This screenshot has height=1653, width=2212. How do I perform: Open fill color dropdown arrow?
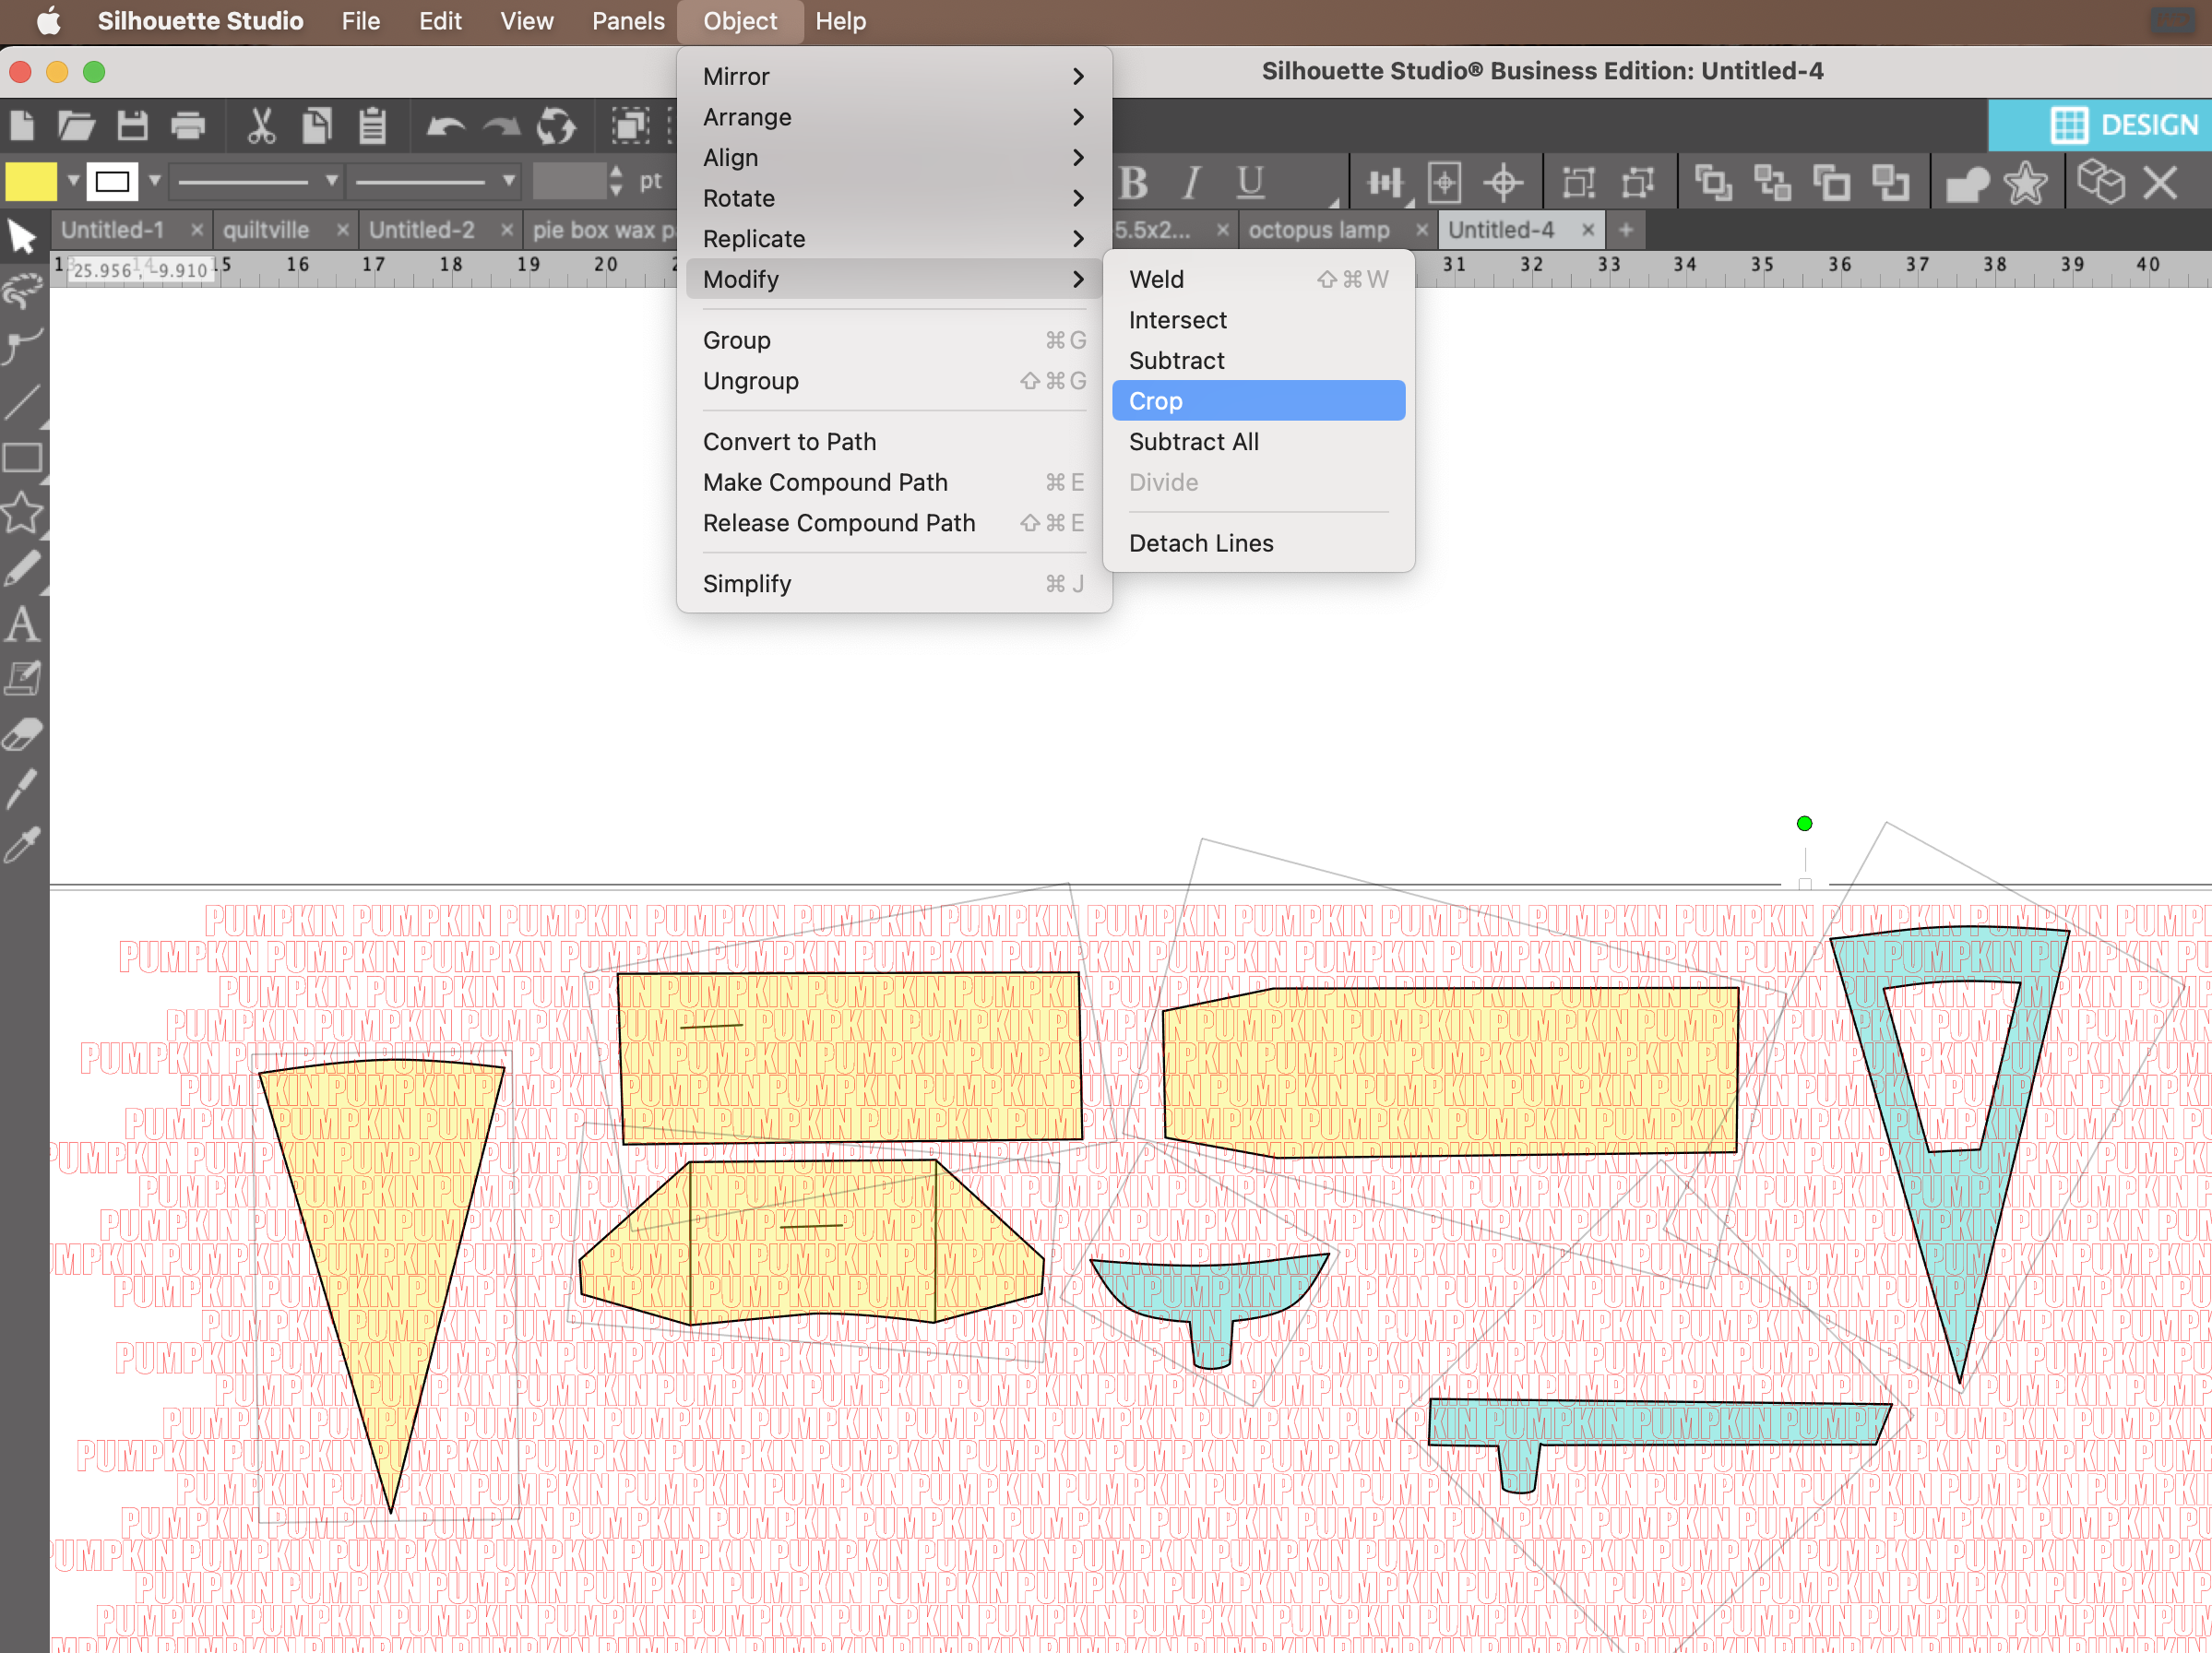73,182
